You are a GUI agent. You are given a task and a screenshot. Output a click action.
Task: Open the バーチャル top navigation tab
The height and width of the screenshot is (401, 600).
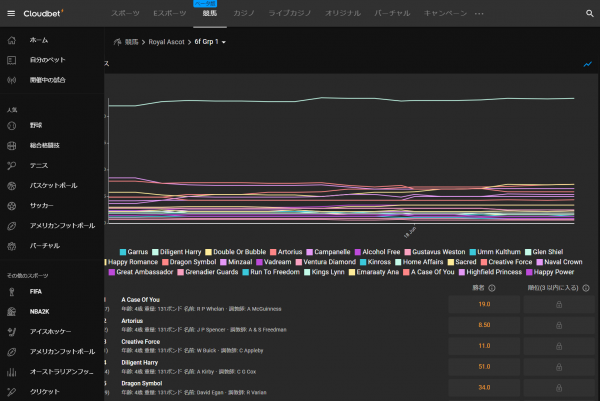pyautogui.click(x=392, y=13)
